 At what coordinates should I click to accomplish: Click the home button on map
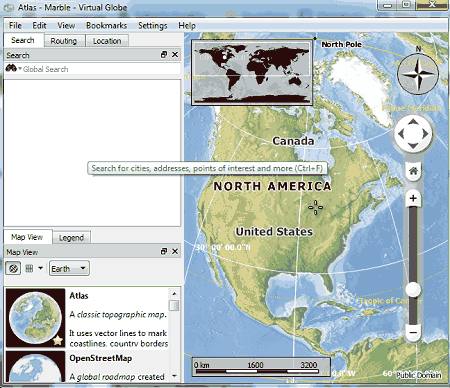[413, 171]
